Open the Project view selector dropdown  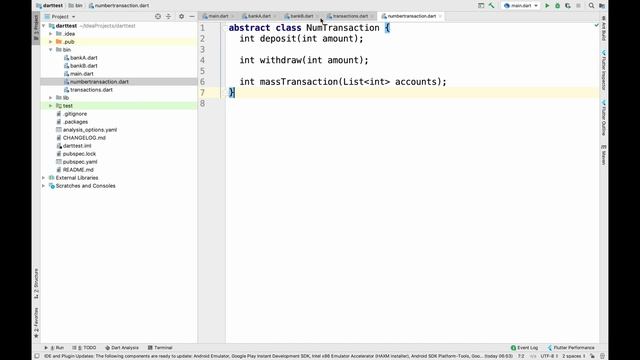tap(60, 17)
